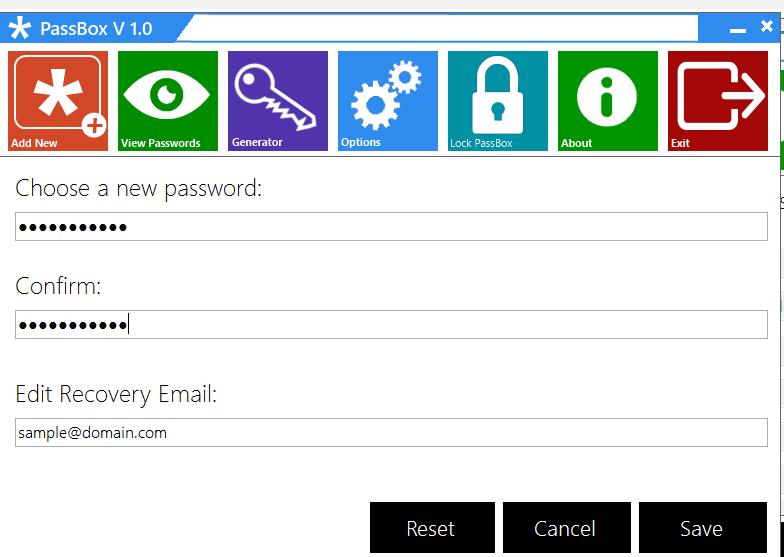Click the red Exit tile
This screenshot has height=557, width=784.
pos(718,100)
